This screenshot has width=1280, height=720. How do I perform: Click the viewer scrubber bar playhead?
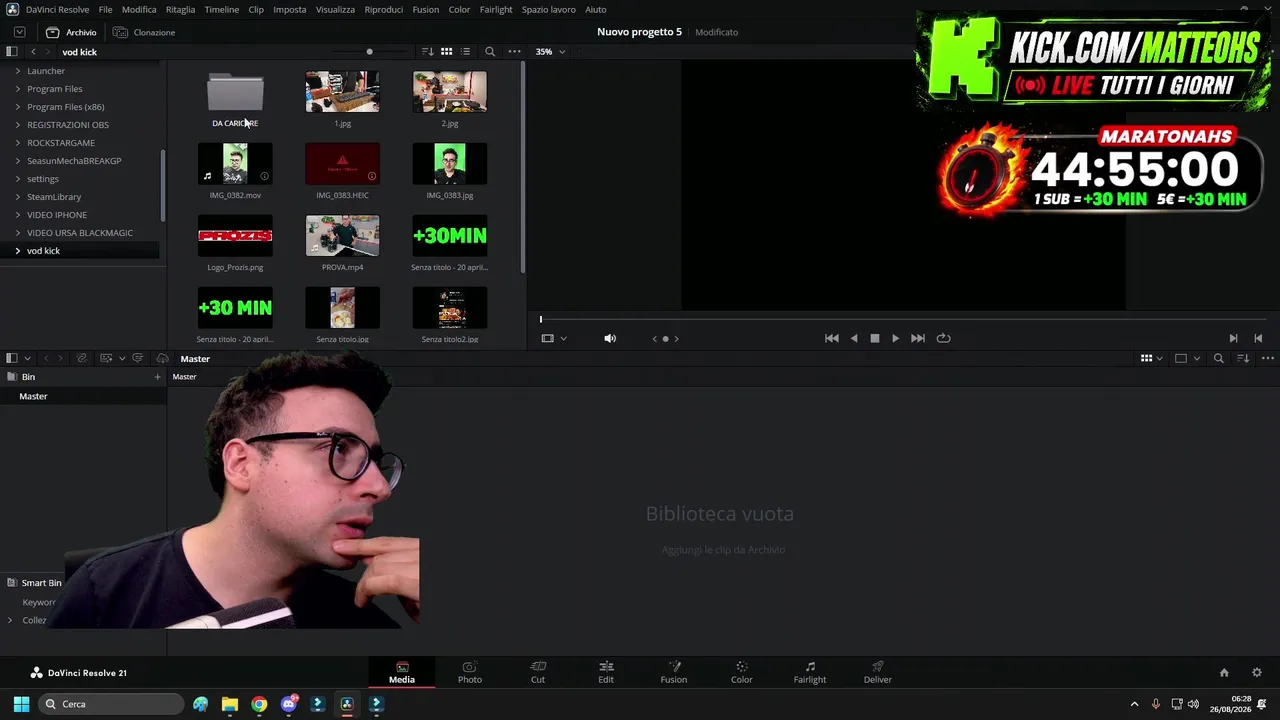pyautogui.click(x=541, y=319)
